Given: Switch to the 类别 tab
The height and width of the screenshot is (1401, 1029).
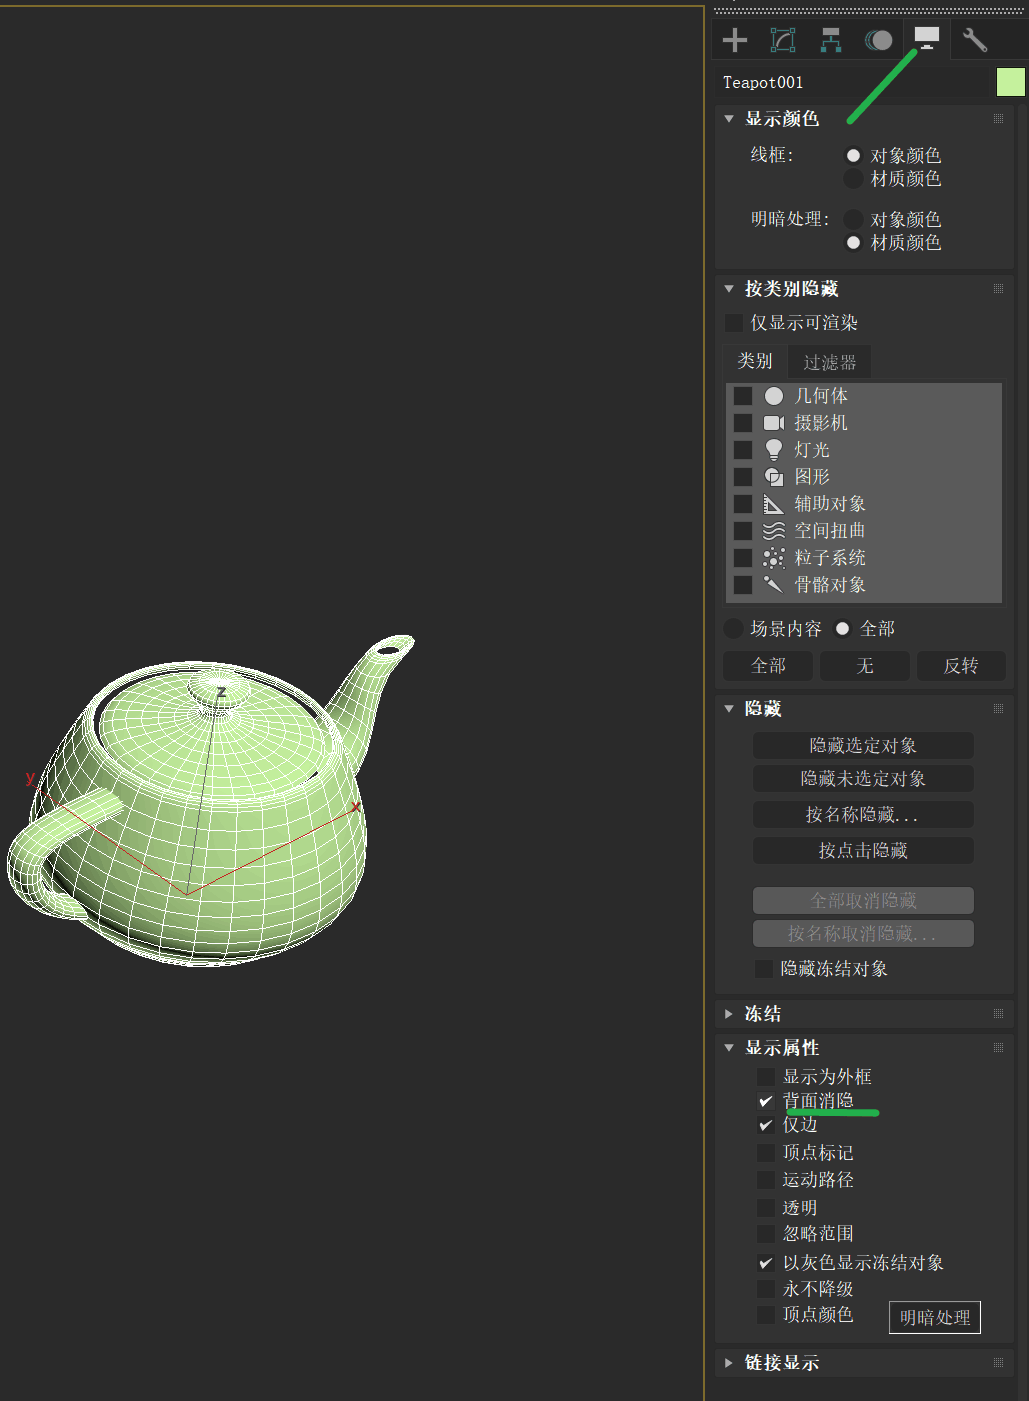Looking at the screenshot, I should point(755,361).
